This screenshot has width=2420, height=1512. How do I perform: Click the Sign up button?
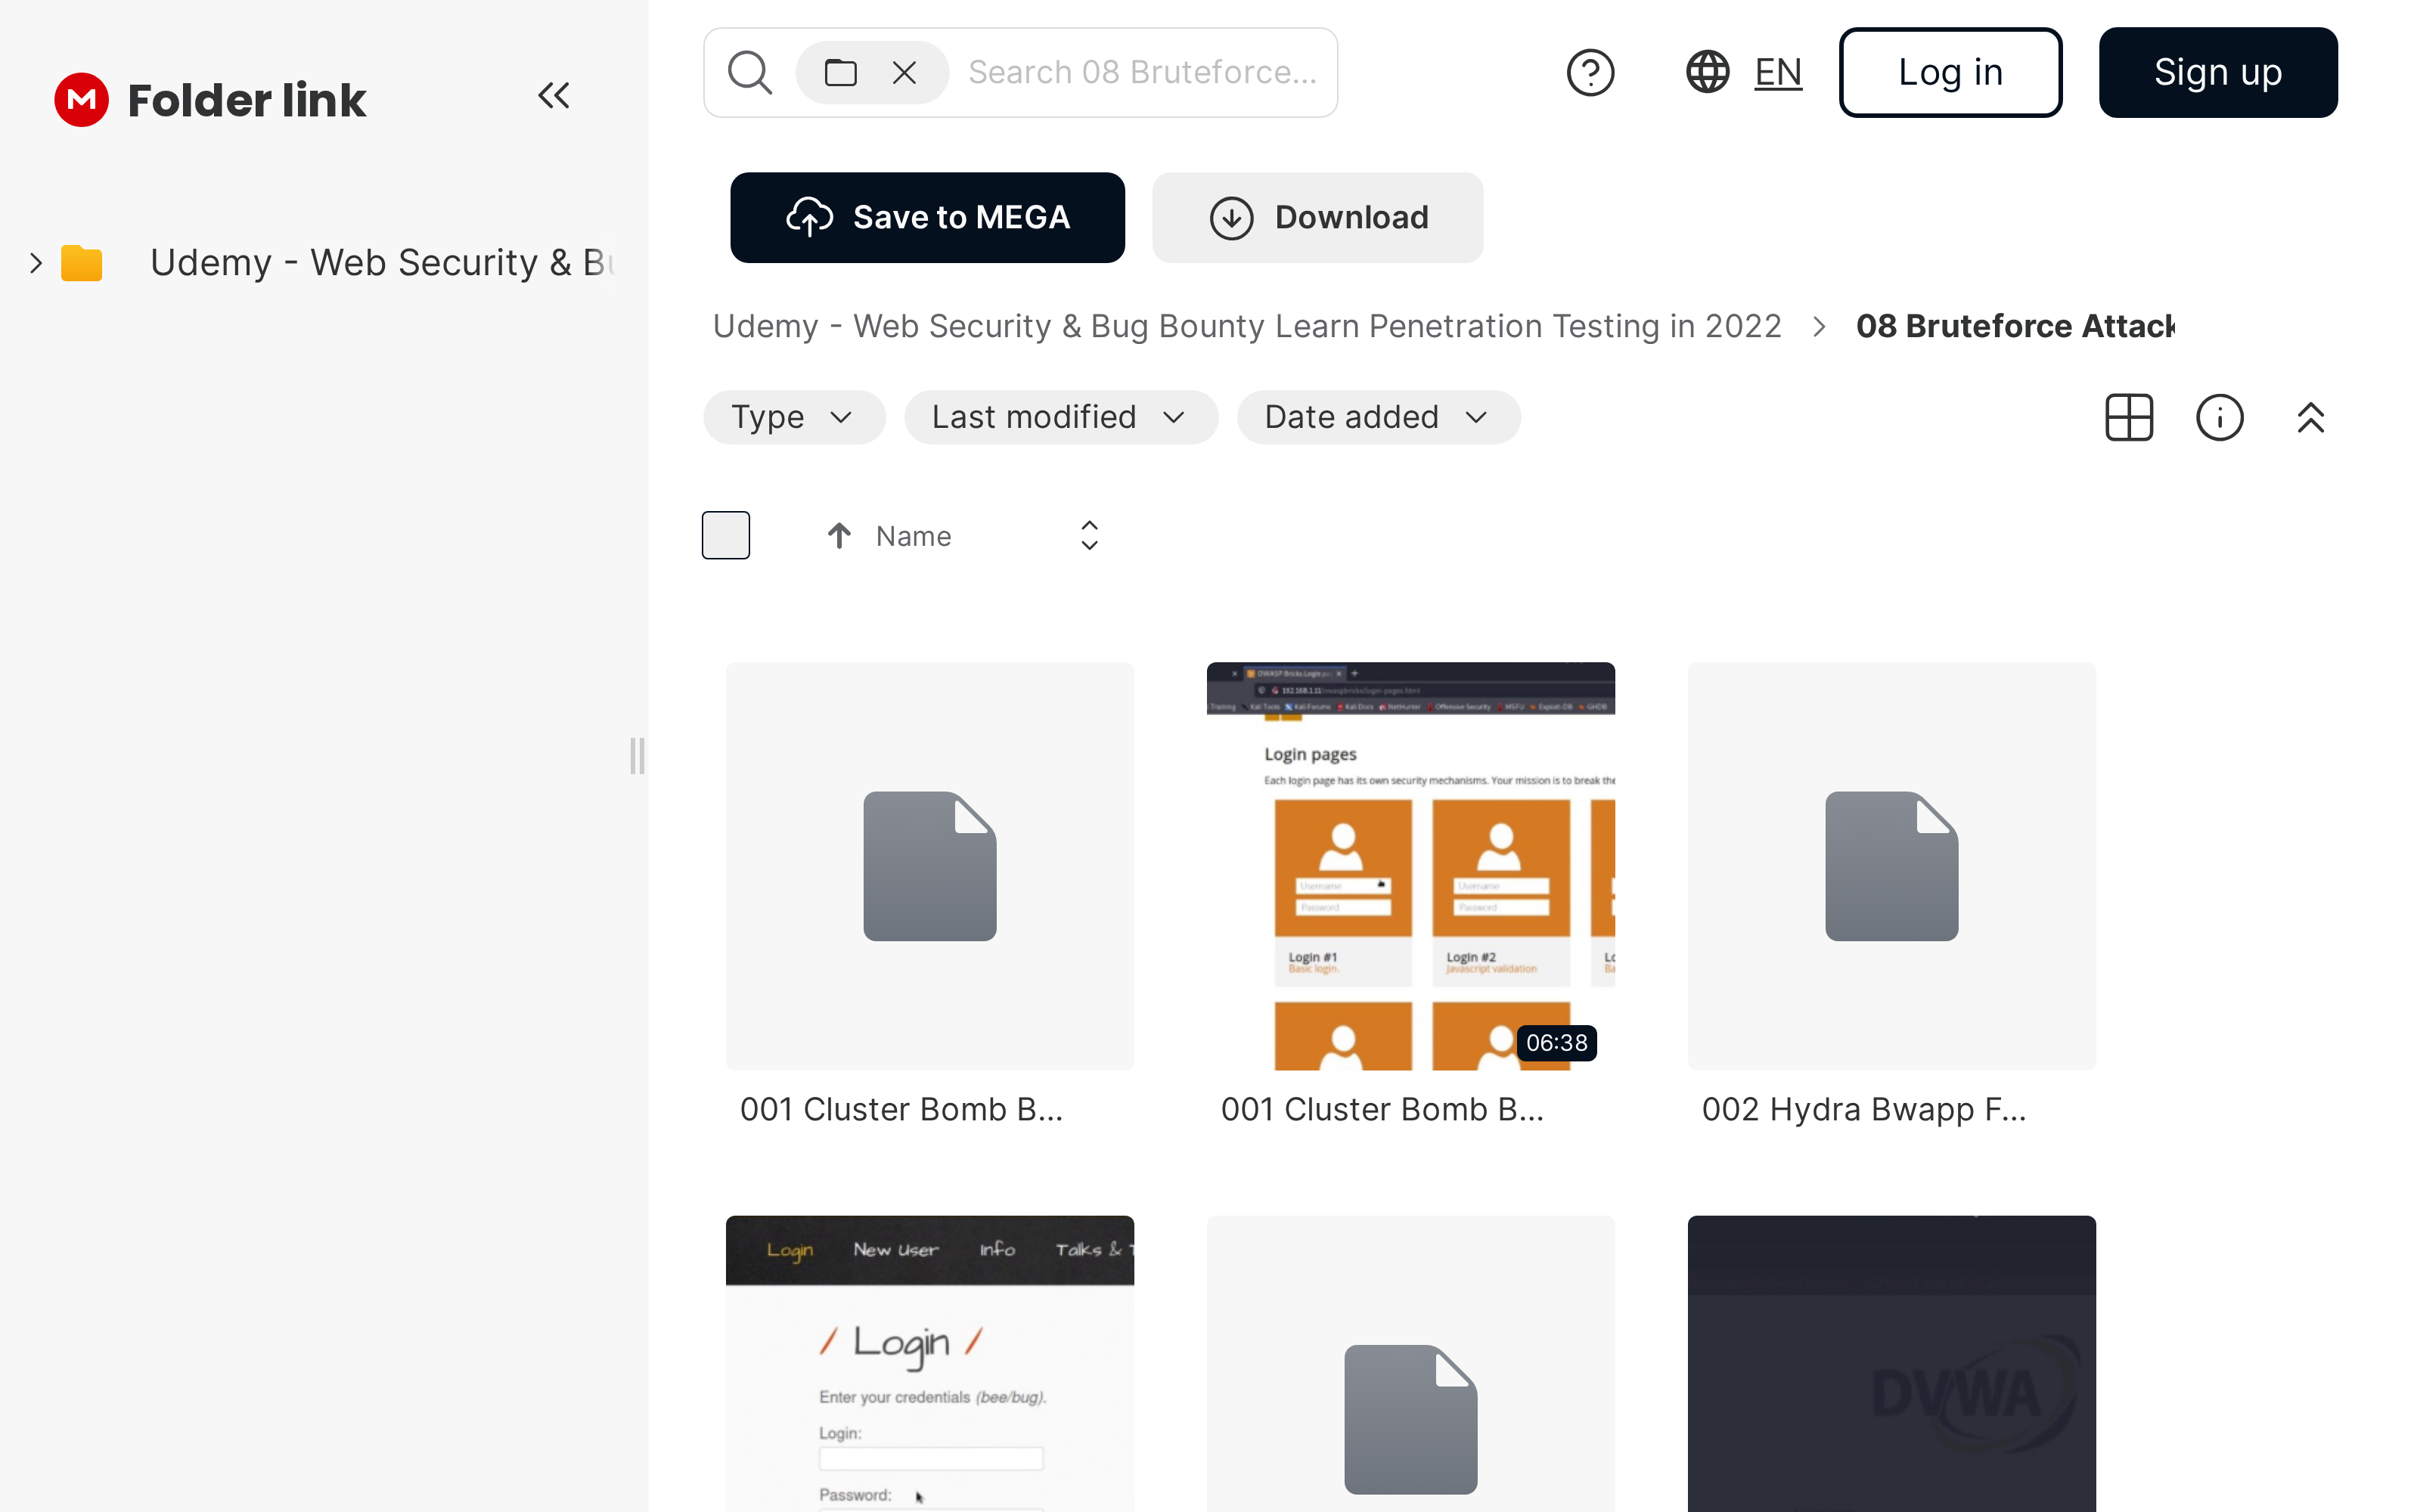(2218, 73)
